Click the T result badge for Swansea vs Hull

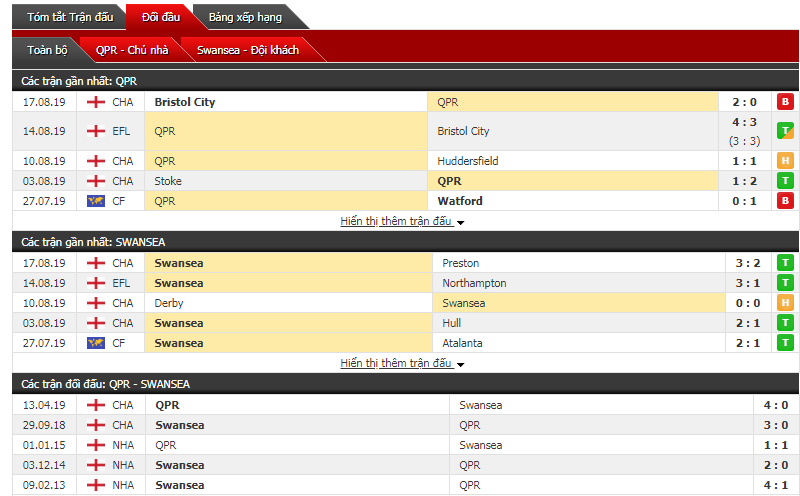pos(785,323)
